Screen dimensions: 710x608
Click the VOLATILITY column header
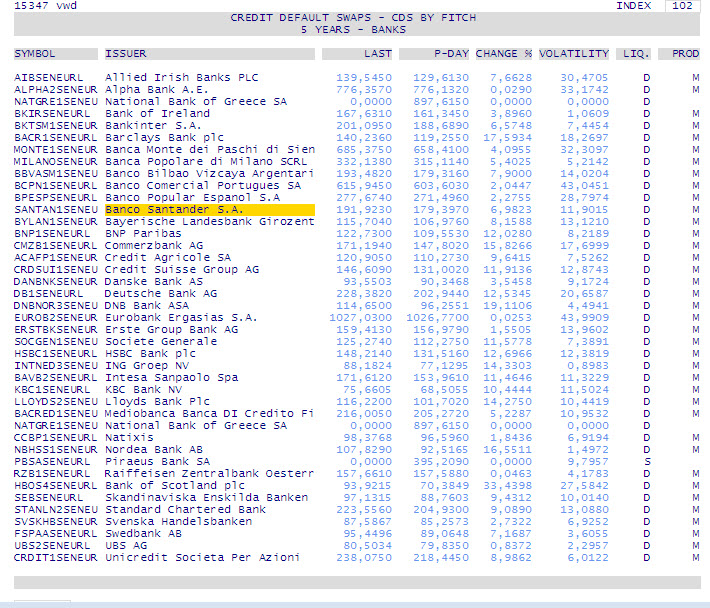[574, 54]
